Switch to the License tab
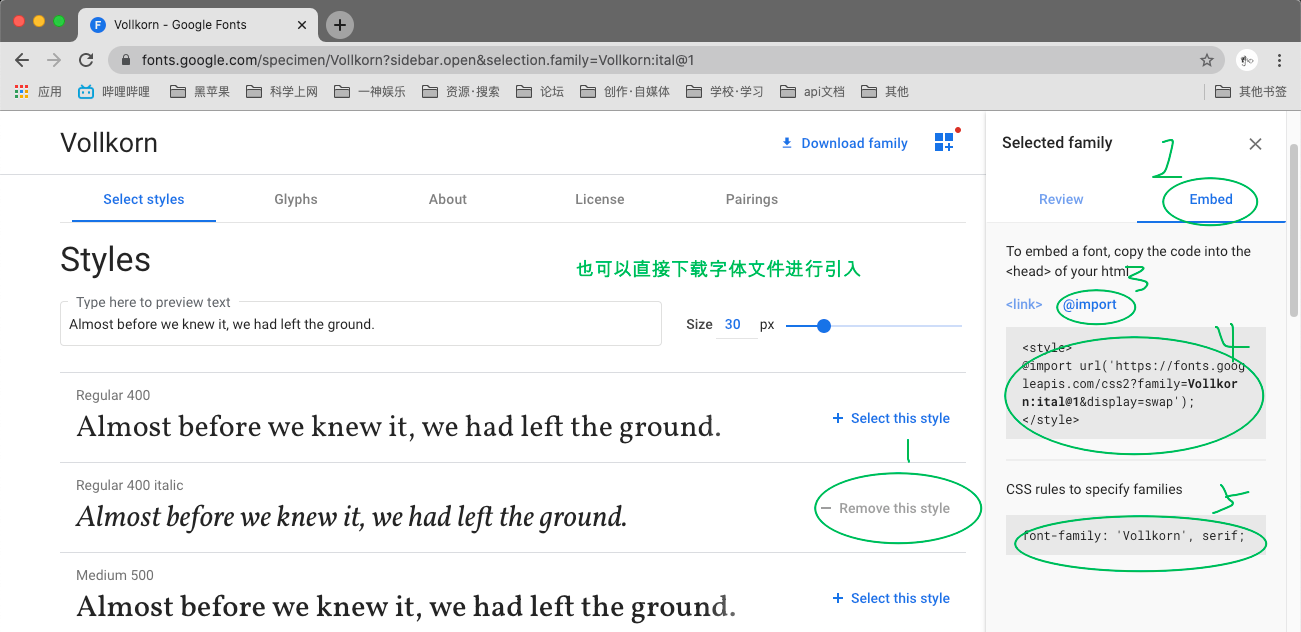Screen dimensions: 1301x632 click(x=600, y=199)
